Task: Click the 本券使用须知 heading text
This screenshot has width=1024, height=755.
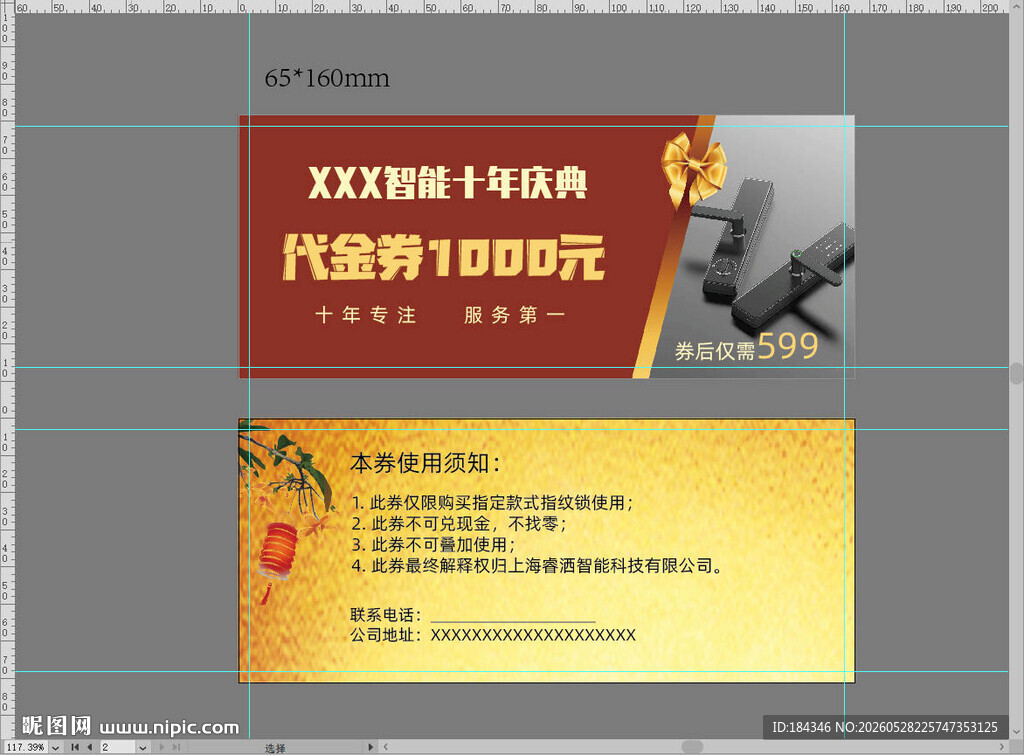Action: click(425, 463)
